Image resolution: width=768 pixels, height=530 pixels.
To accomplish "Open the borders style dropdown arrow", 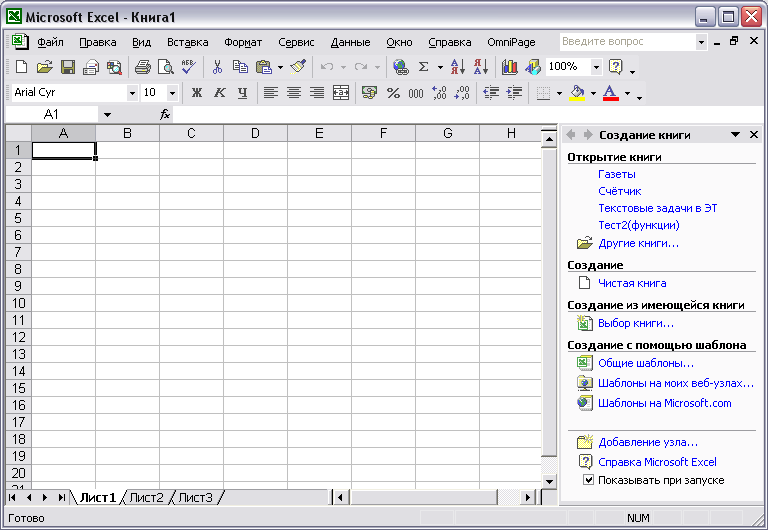I will [559, 93].
